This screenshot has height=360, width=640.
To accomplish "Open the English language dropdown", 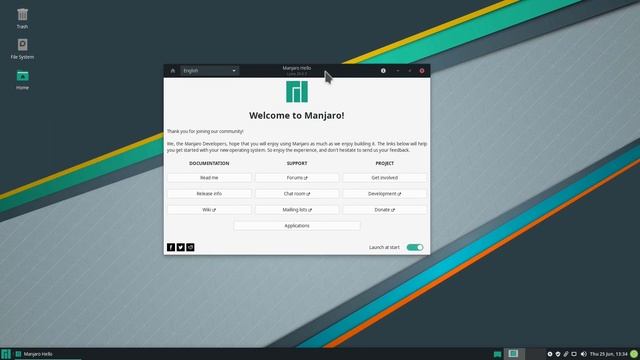I will coord(209,71).
